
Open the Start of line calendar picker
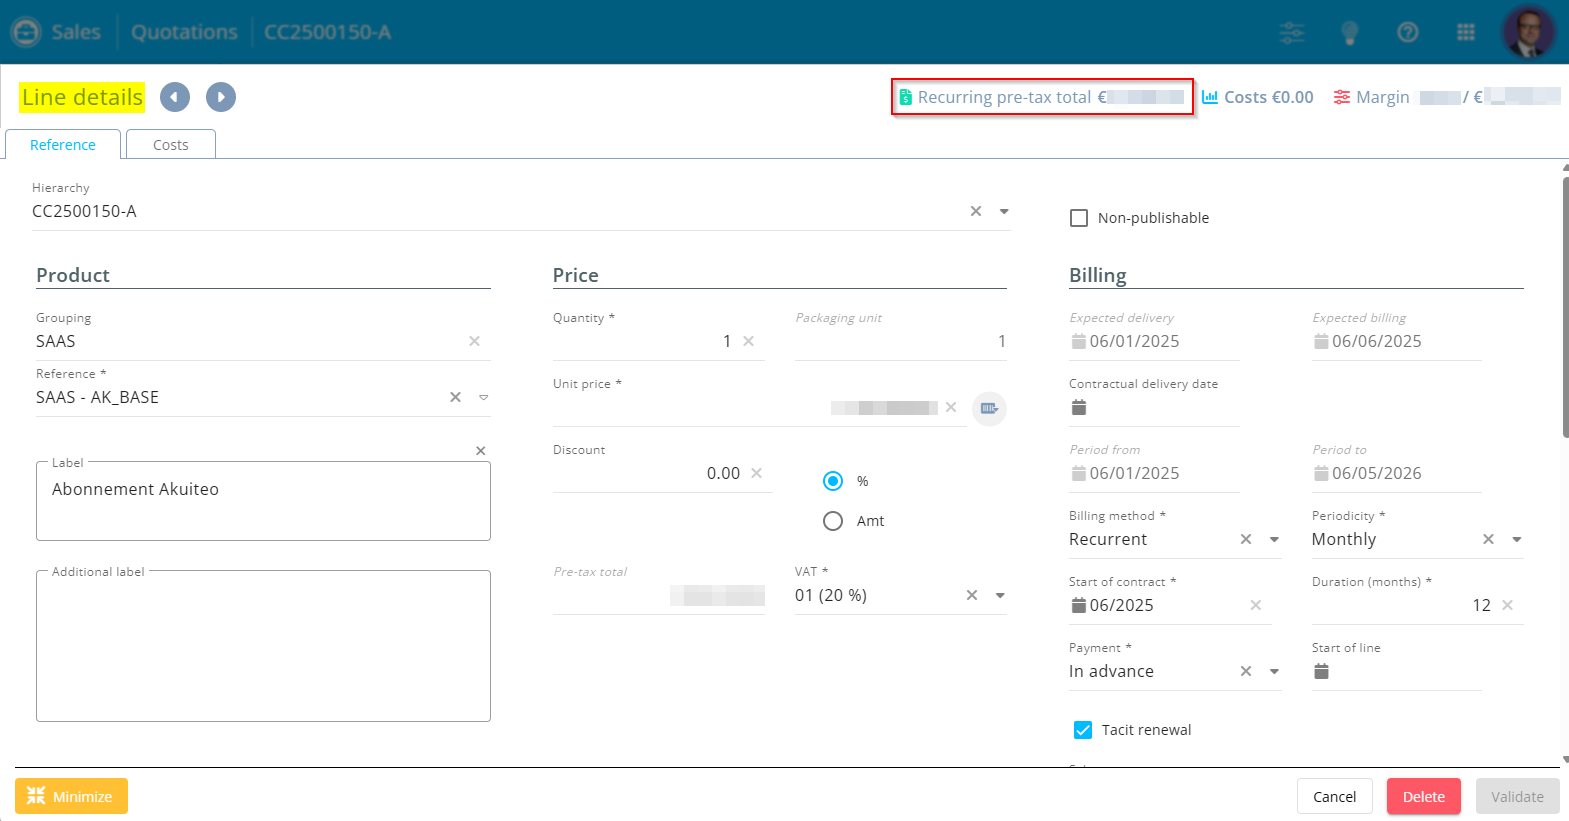(x=1321, y=671)
